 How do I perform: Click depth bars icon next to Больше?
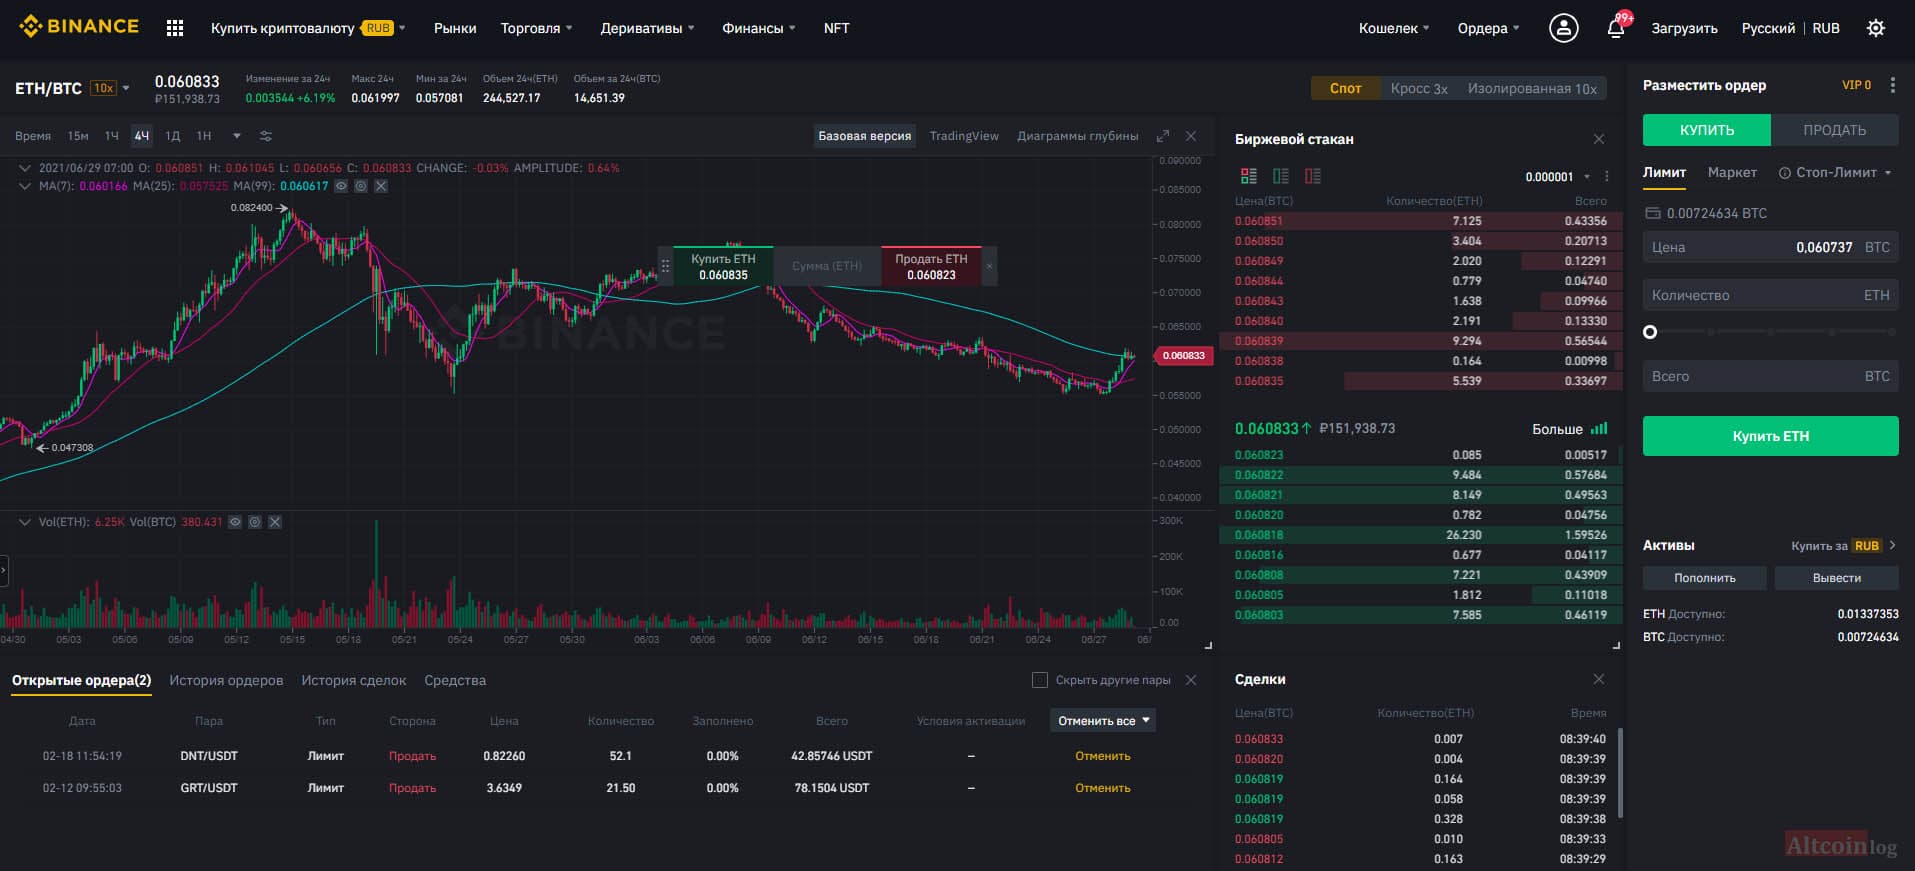tap(1599, 429)
